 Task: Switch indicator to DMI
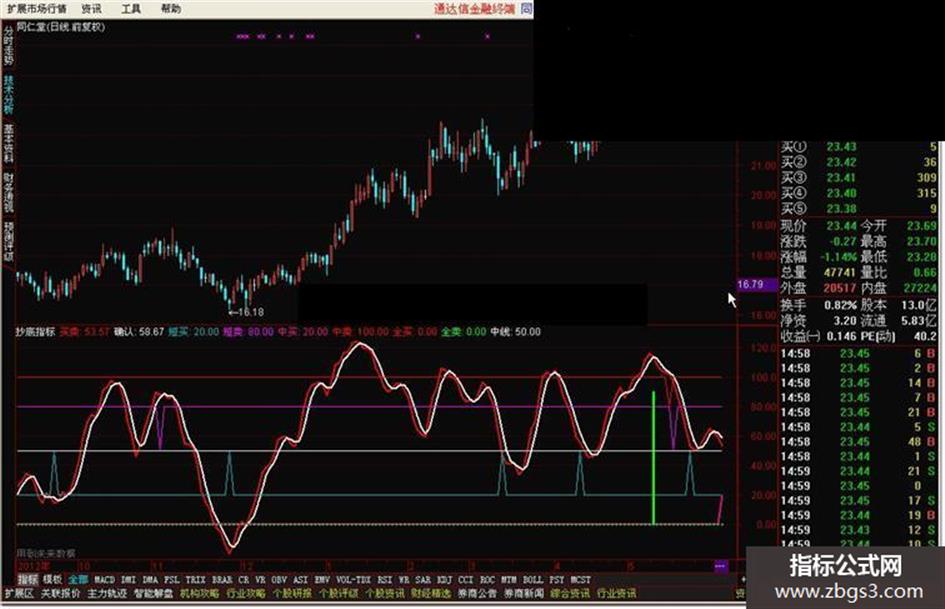128,579
